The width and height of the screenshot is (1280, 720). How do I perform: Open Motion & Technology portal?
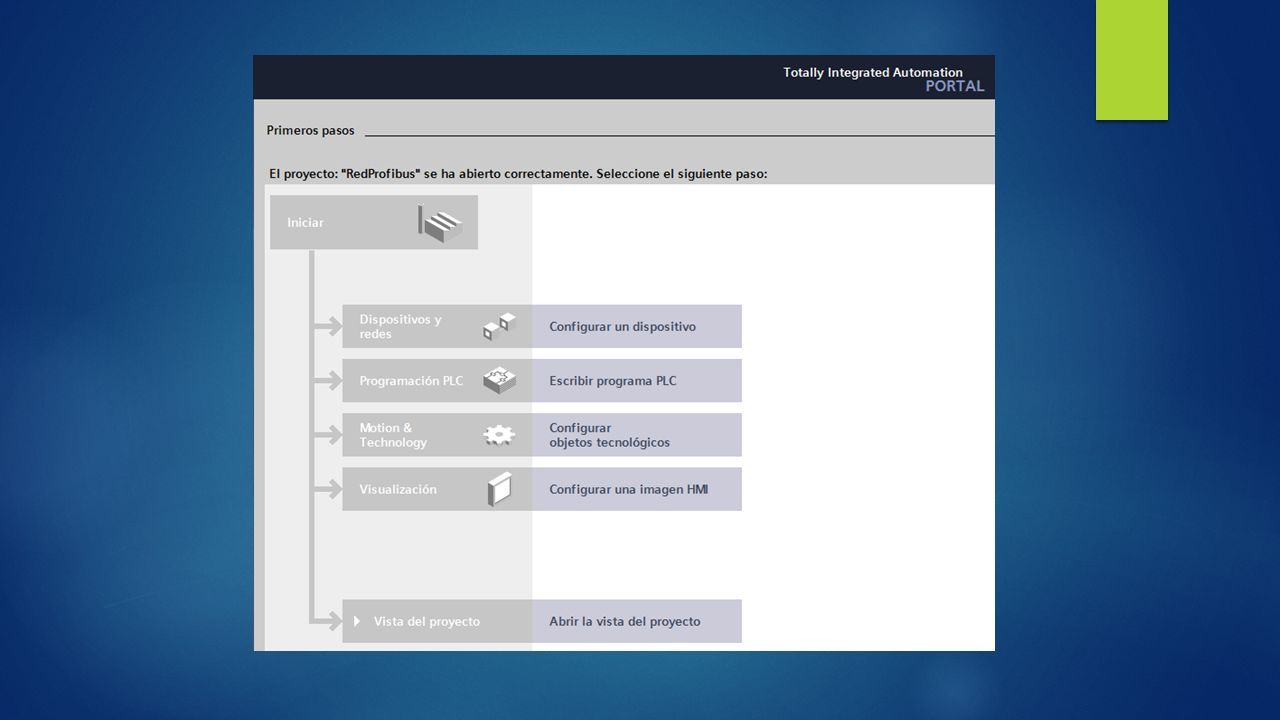pyautogui.click(x=437, y=435)
